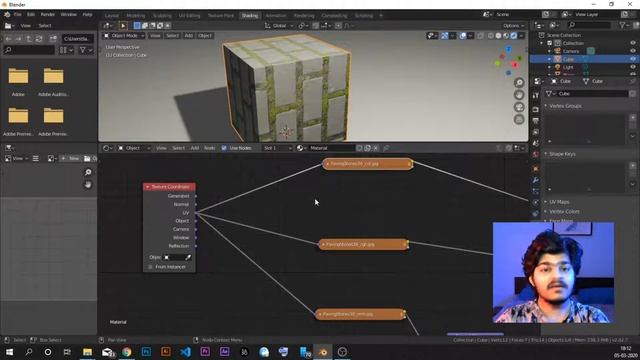Open the Blender logo menu
640x360 pixels.
pyautogui.click(x=7, y=14)
